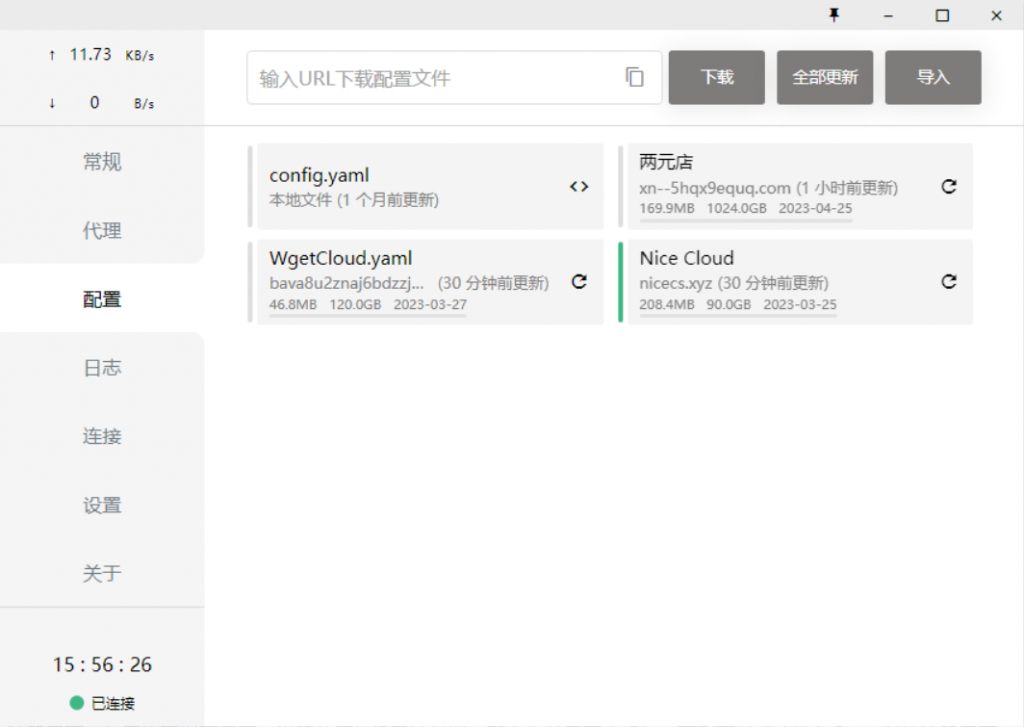This screenshot has height=727, width=1024.
Task: Click the bava8u2znaj6bdzzj... URL text
Action: point(346,283)
